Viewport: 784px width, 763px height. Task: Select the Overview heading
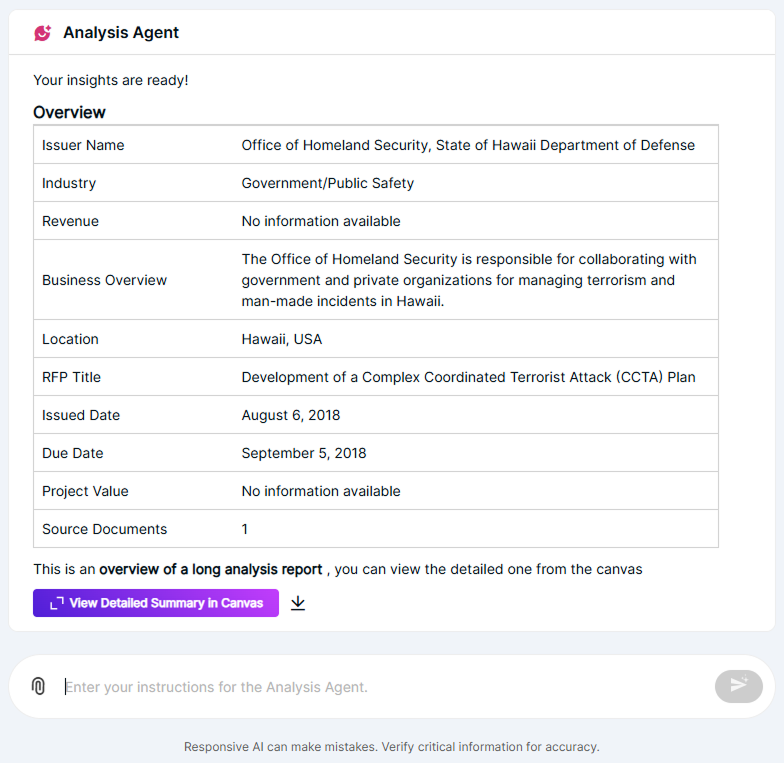[x=69, y=112]
